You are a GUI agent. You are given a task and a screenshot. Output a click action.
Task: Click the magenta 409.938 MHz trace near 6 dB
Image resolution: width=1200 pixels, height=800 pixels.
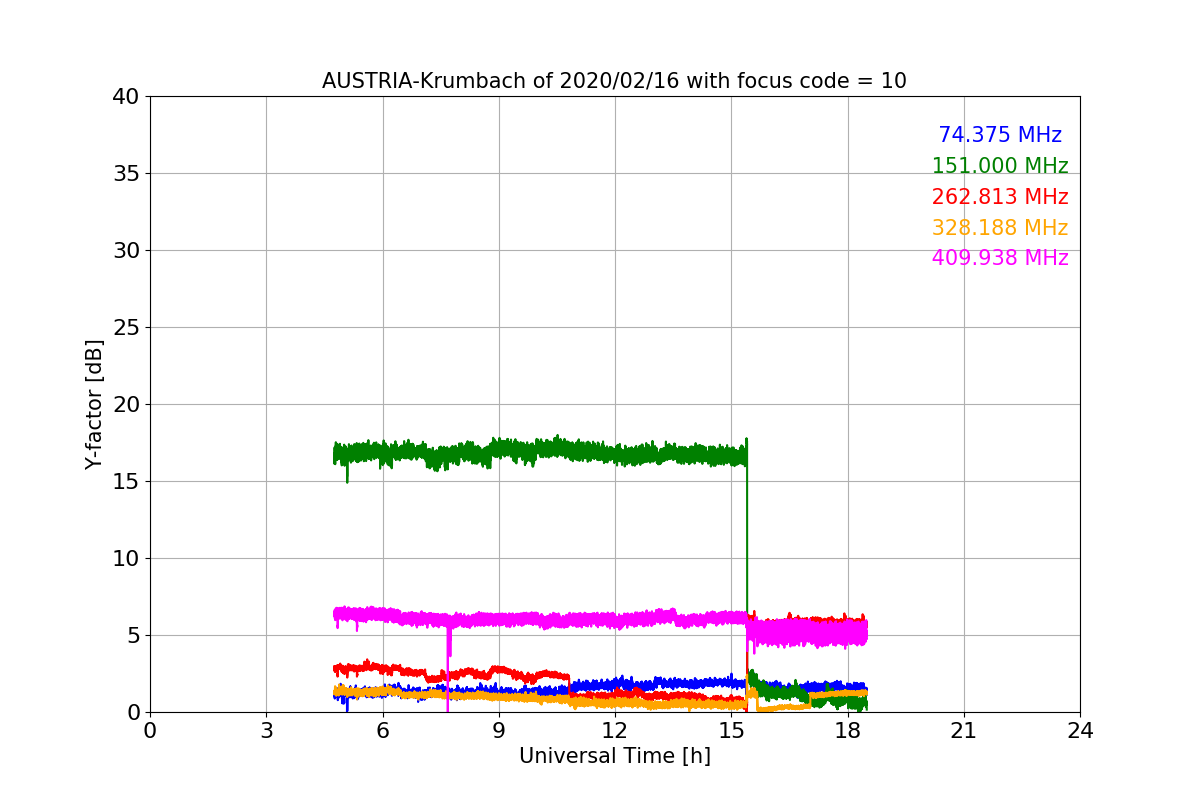[540, 620]
